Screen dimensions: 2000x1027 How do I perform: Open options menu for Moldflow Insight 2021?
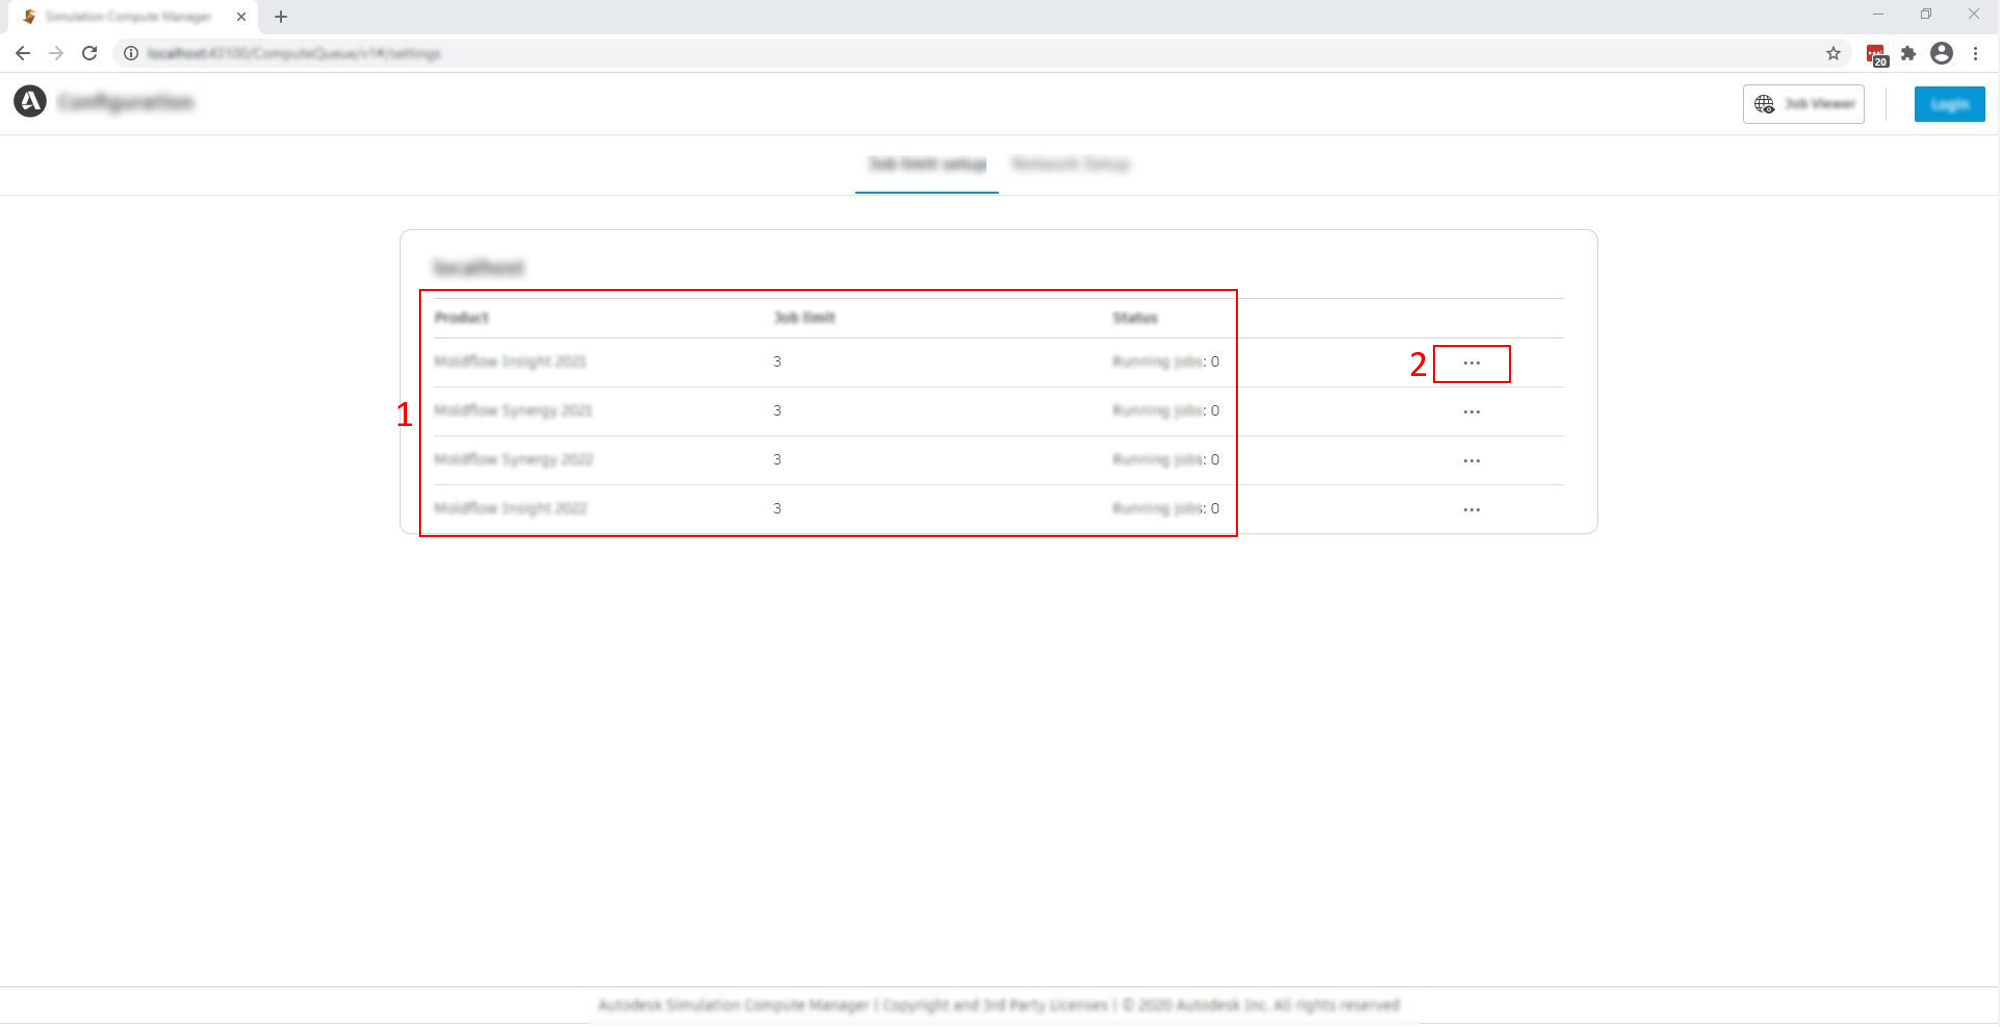click(1471, 363)
